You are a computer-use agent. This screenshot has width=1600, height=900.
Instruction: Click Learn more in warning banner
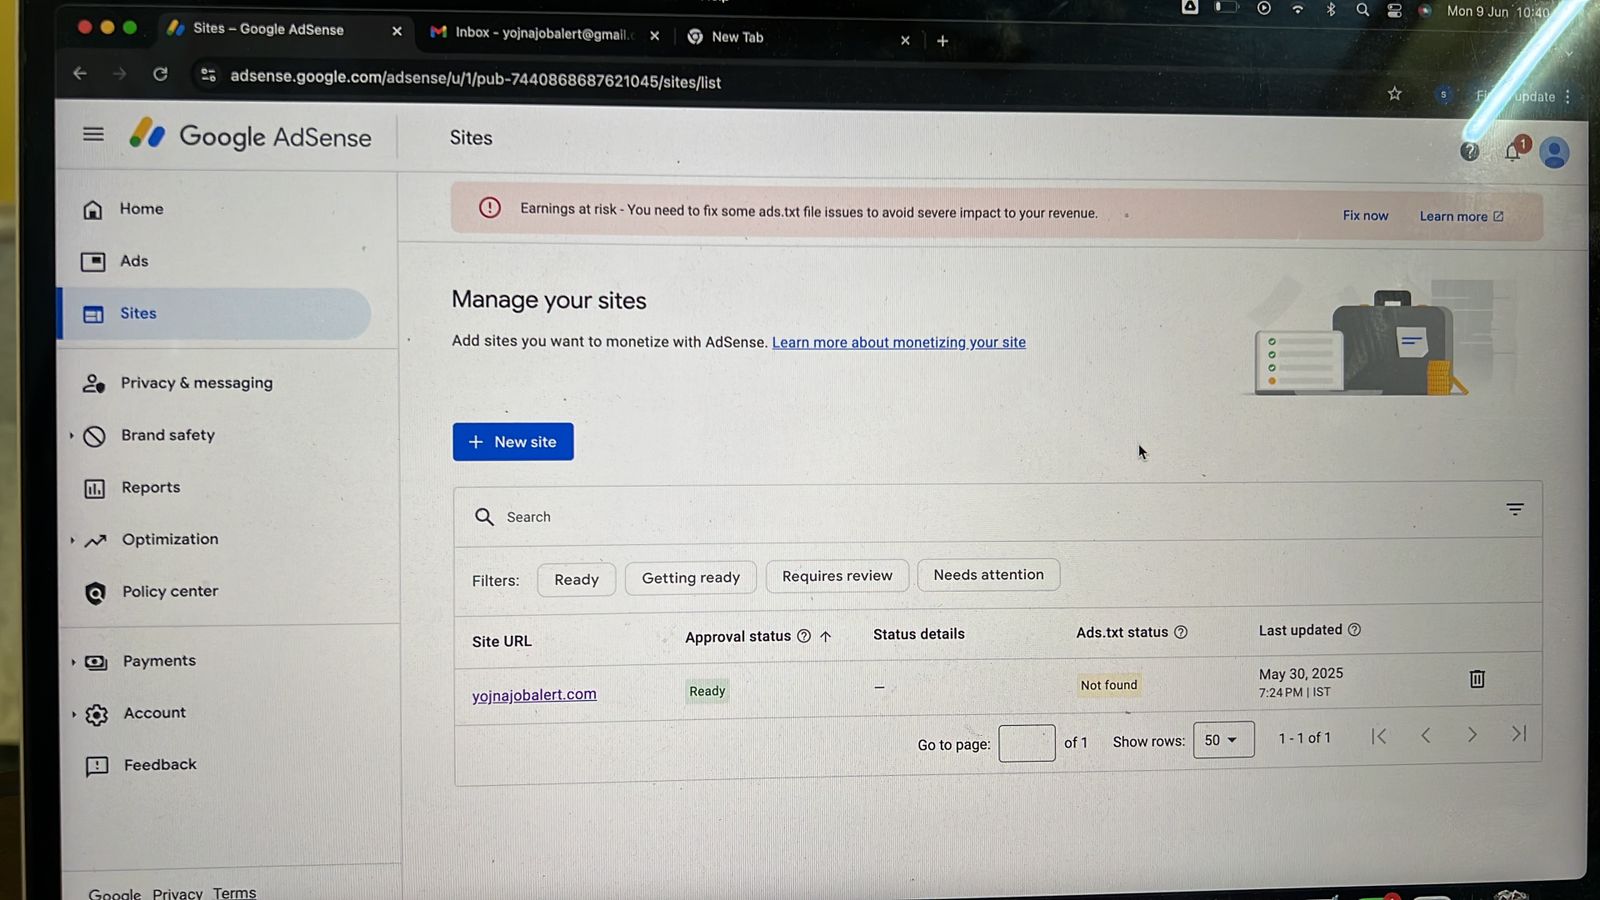[x=1461, y=217]
